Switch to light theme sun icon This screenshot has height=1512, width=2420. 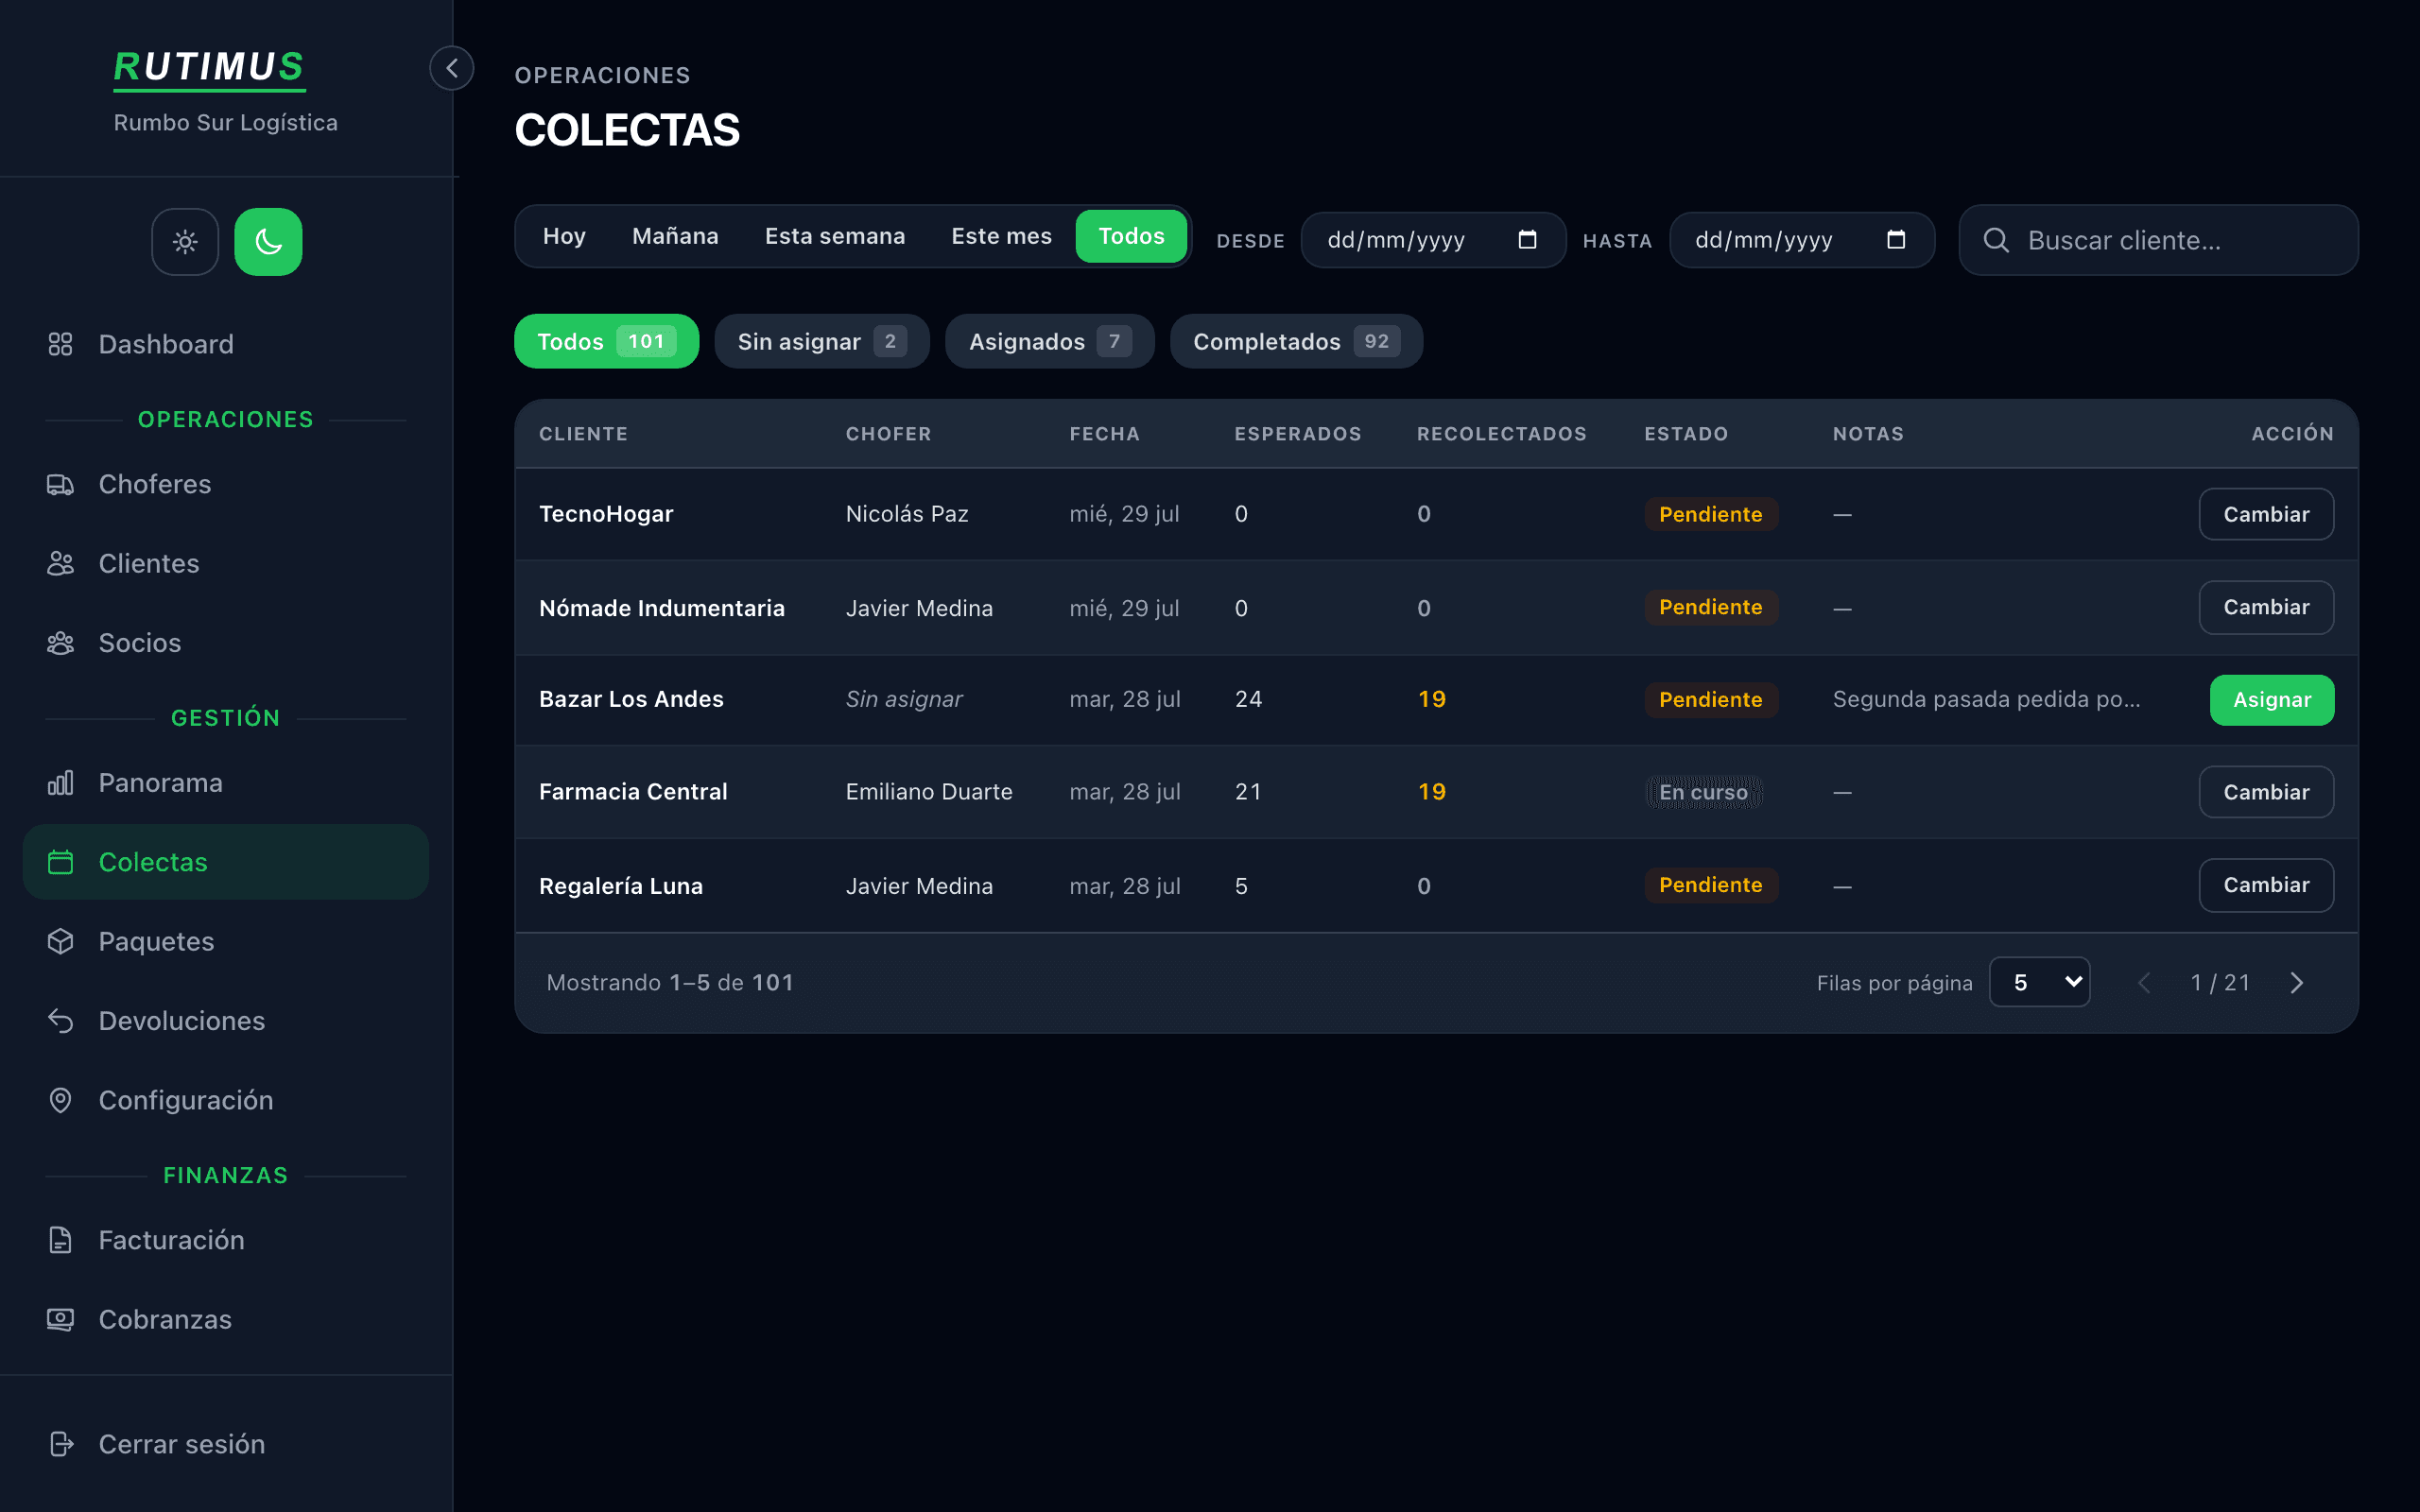185,241
